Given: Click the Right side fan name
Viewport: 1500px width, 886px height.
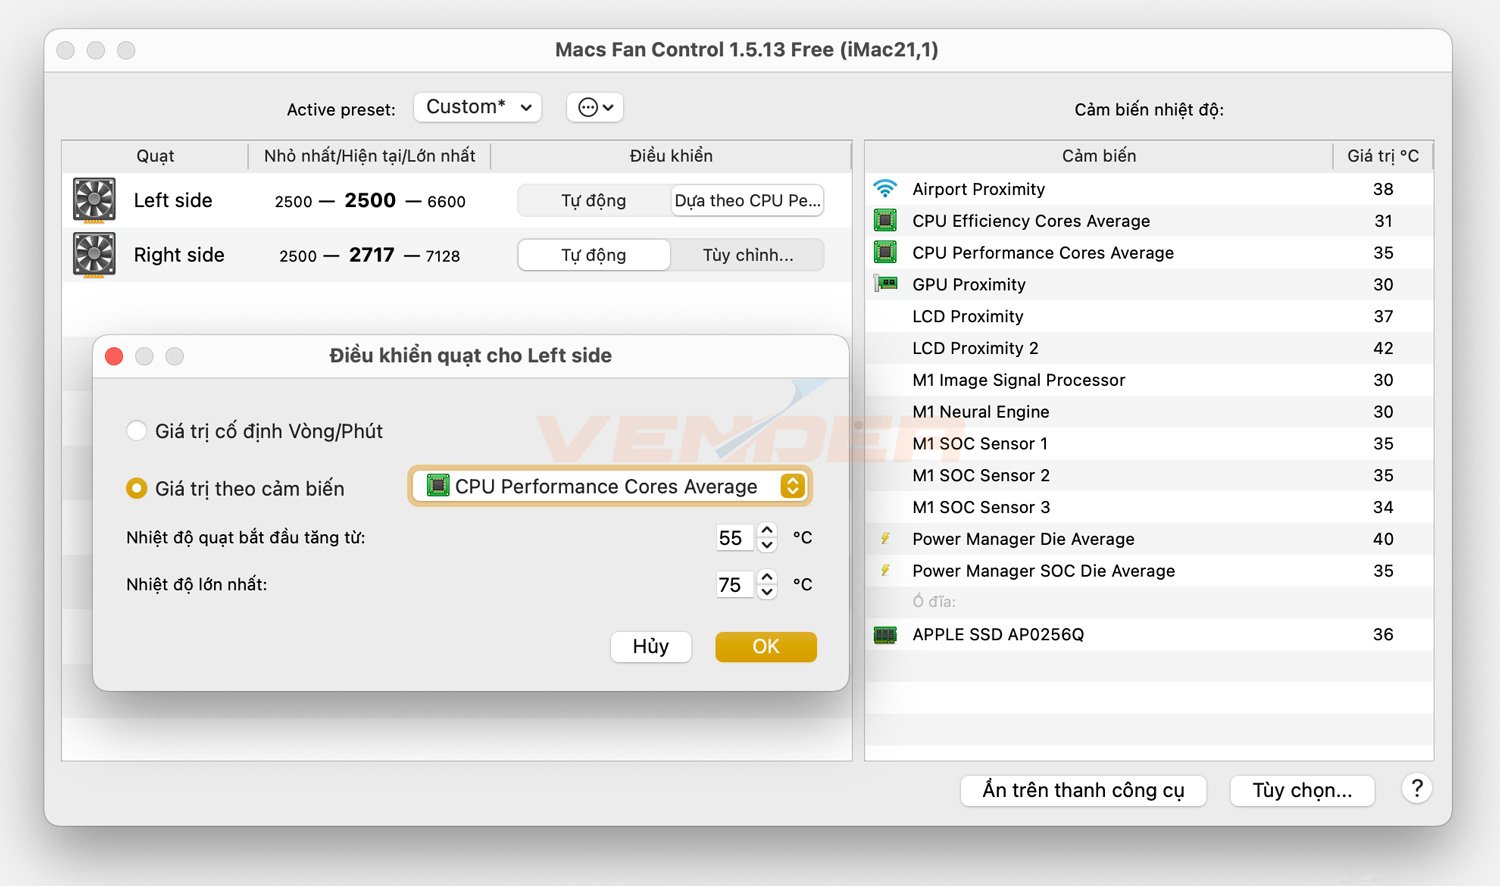Looking at the screenshot, I should coord(179,255).
